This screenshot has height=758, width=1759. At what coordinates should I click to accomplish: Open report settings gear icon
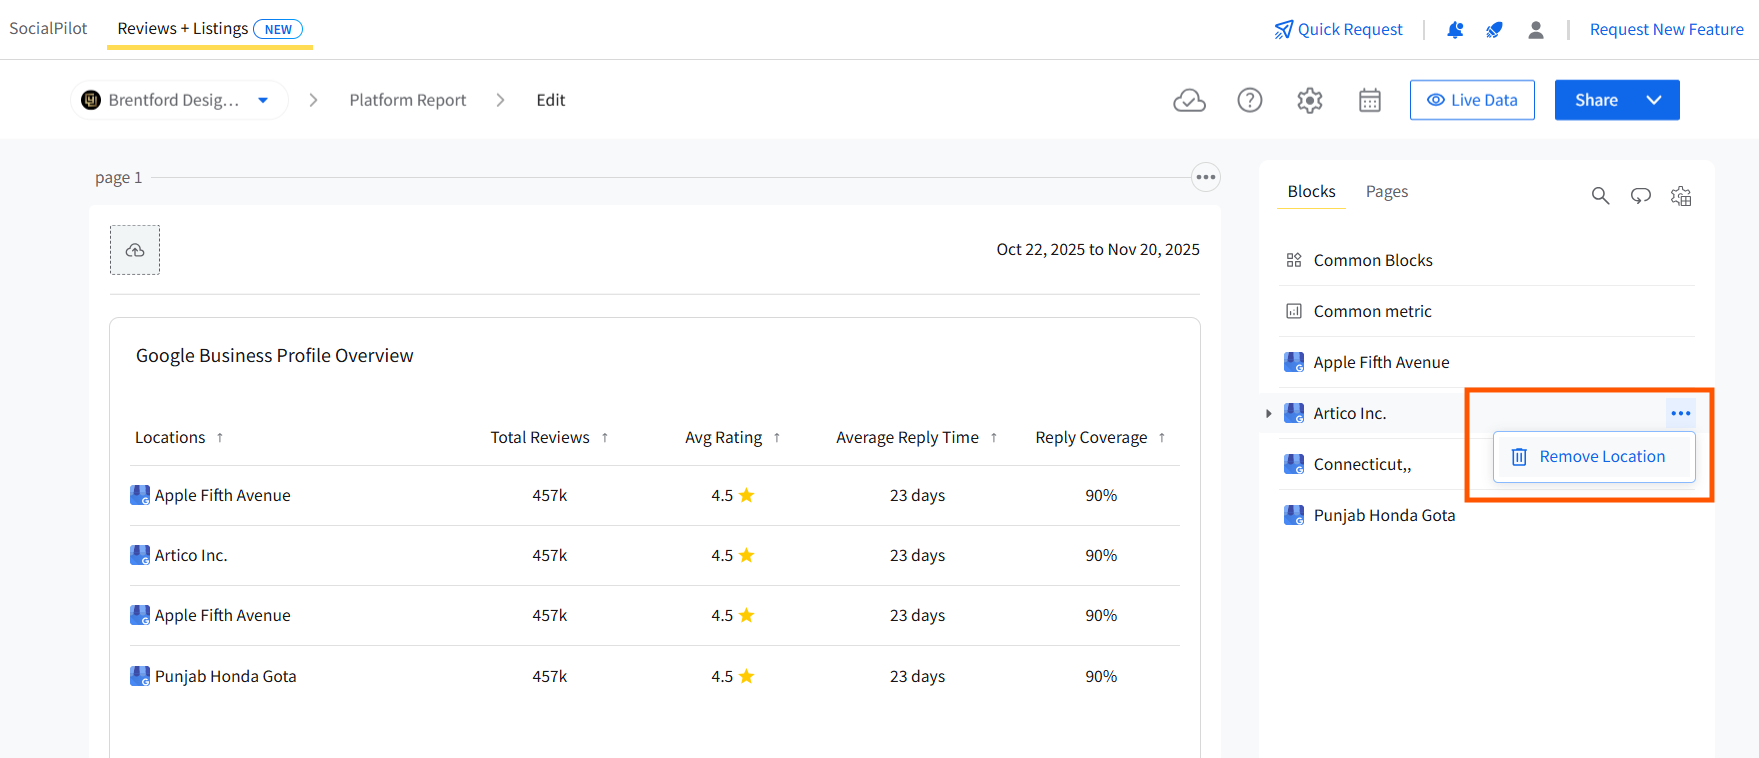[x=1310, y=100]
